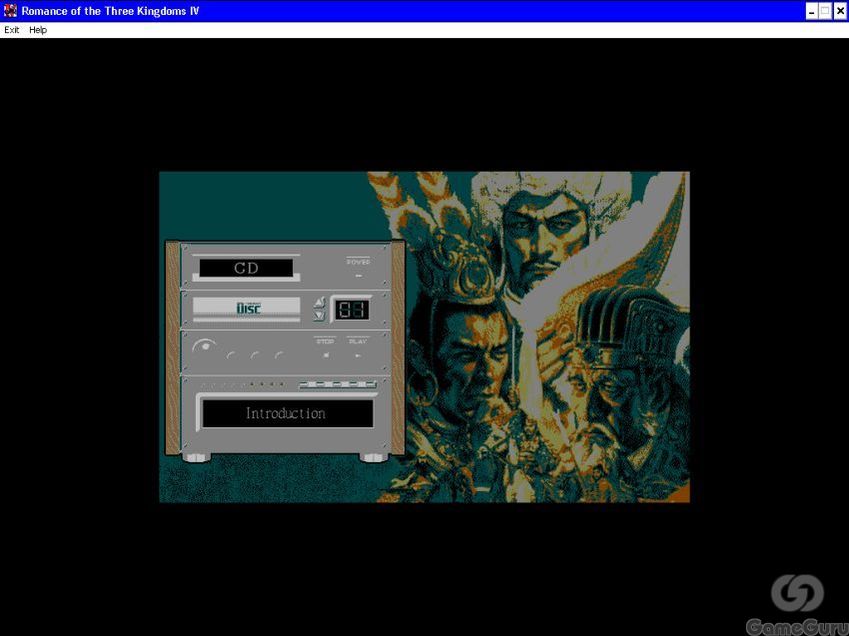The image size is (849, 636).
Task: Click the equalizer slider strip
Action: point(338,384)
